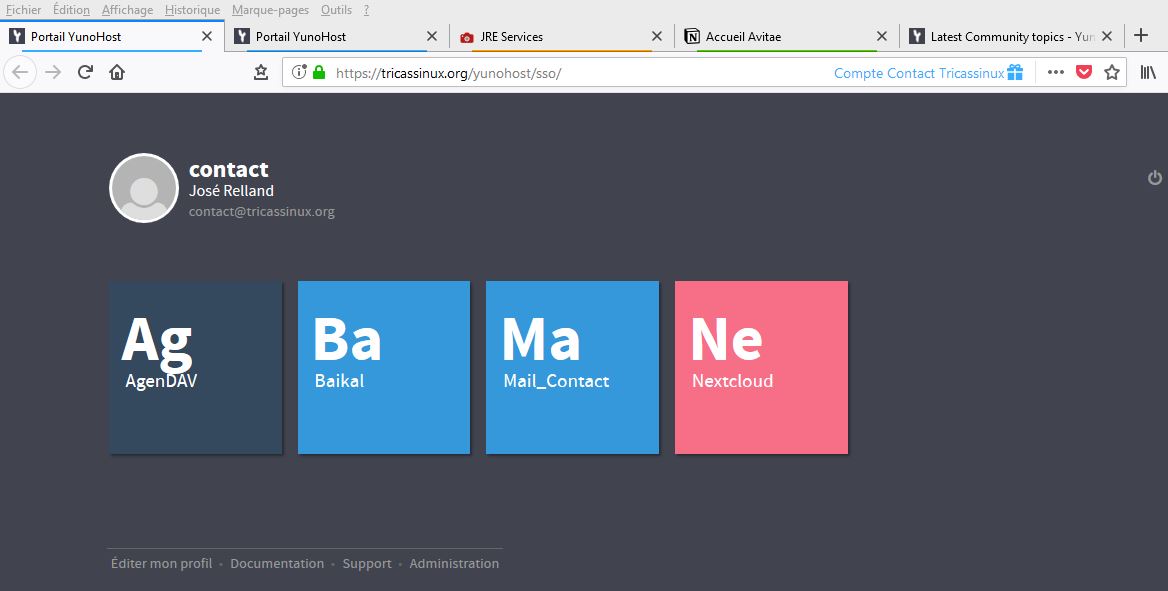The image size is (1168, 591).
Task: Close the first Portail YunoHost tab
Action: click(x=207, y=36)
